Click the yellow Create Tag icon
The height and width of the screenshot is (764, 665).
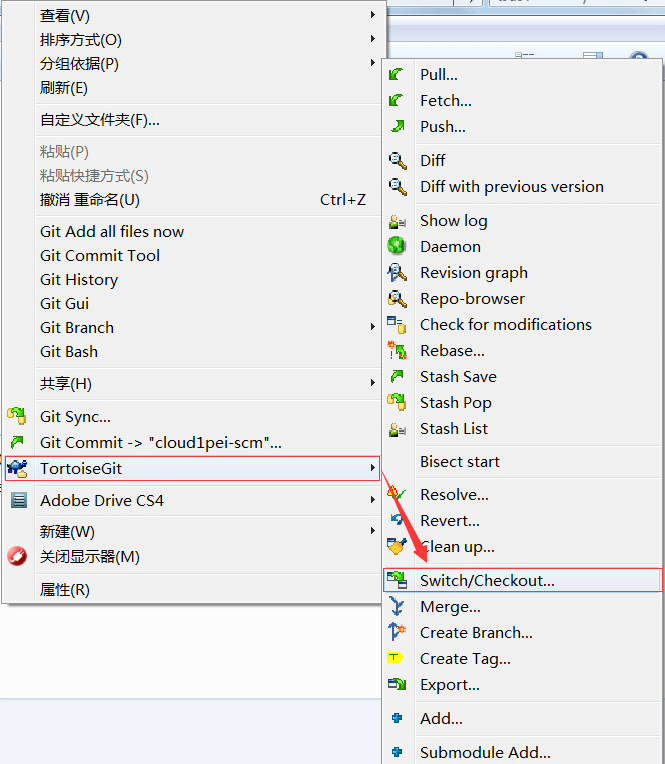coord(395,658)
